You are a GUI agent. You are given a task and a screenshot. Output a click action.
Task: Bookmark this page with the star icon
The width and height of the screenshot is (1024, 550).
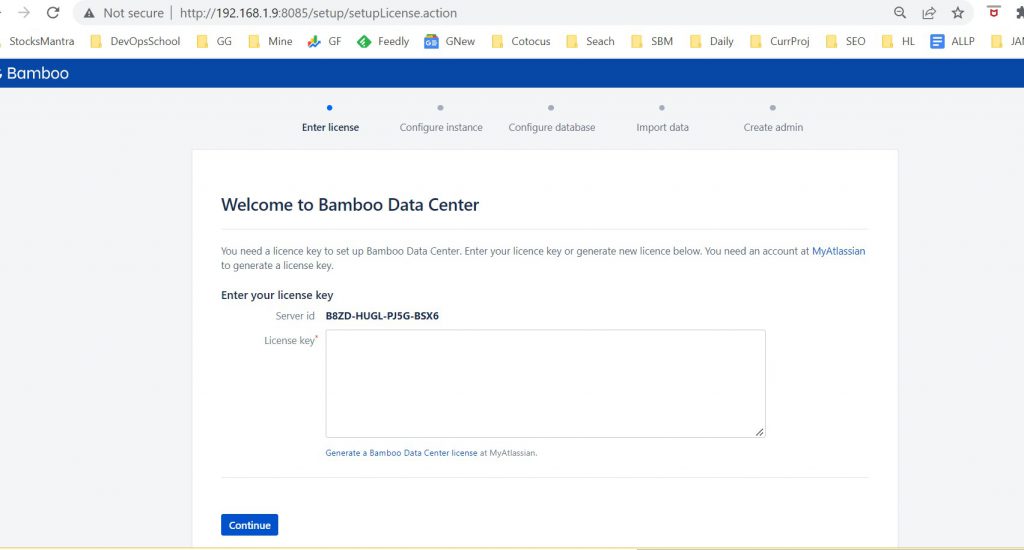(958, 13)
